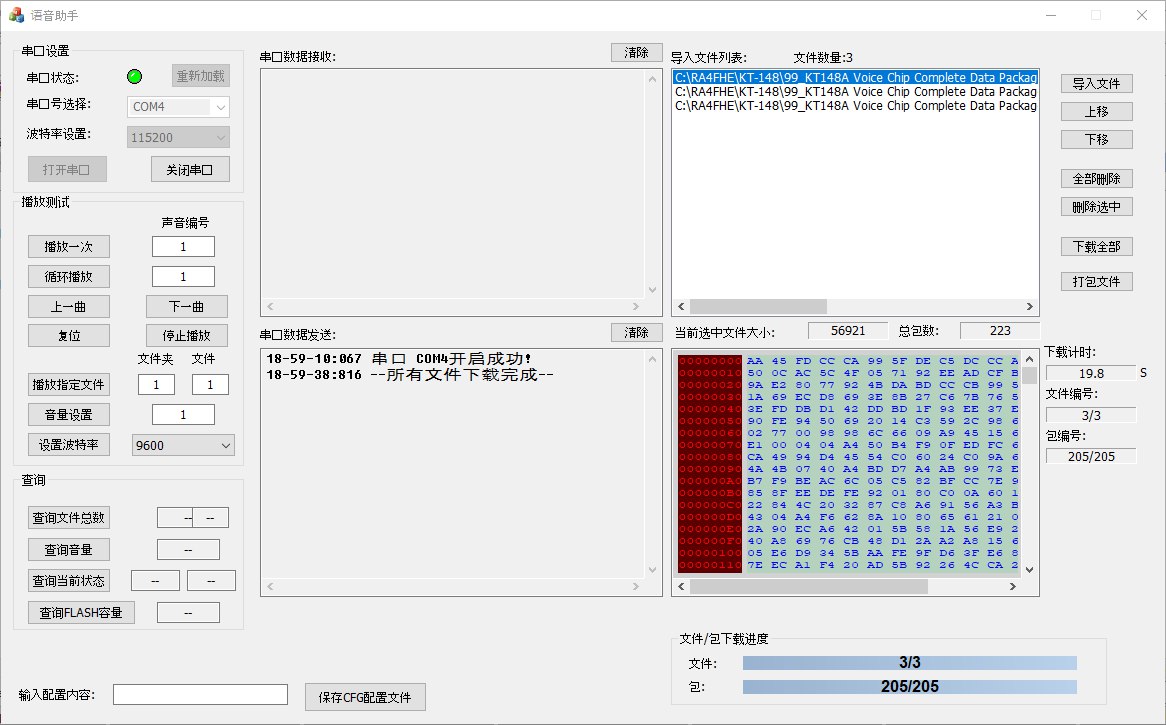Click the green serial port status indicator
The height and width of the screenshot is (725, 1166).
pyautogui.click(x=135, y=76)
